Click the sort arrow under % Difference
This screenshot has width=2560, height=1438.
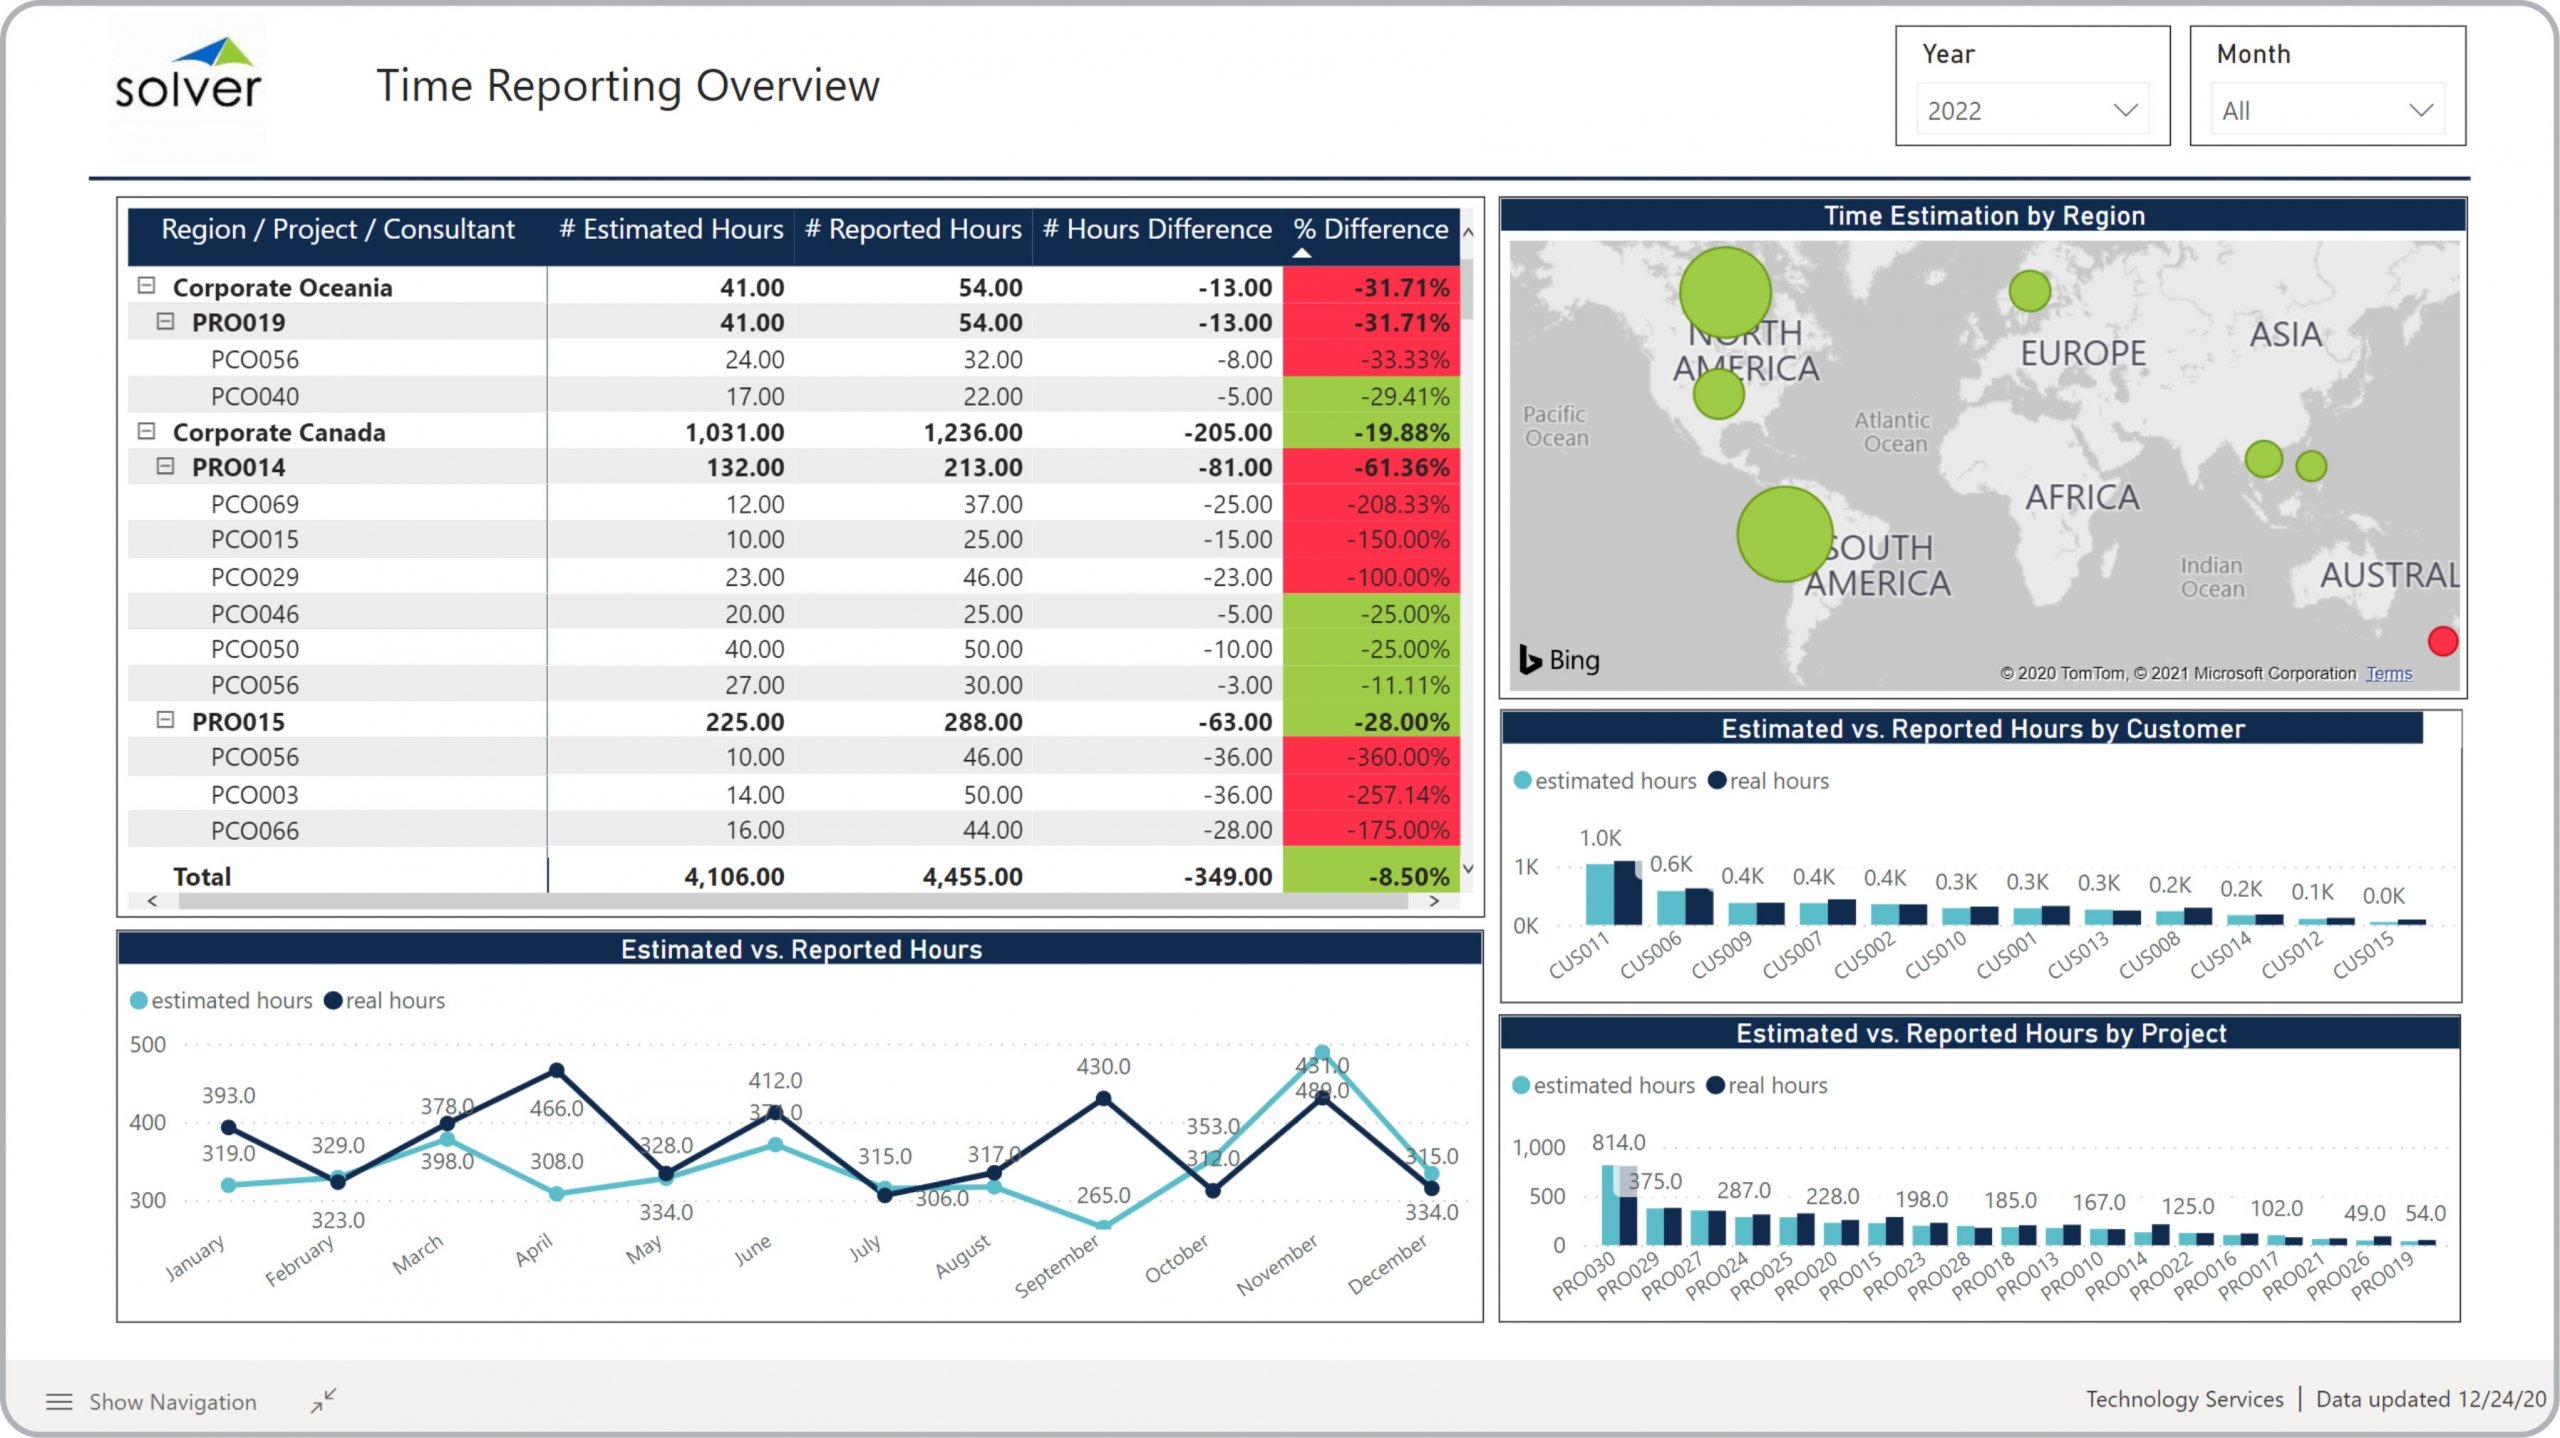(x=1301, y=254)
